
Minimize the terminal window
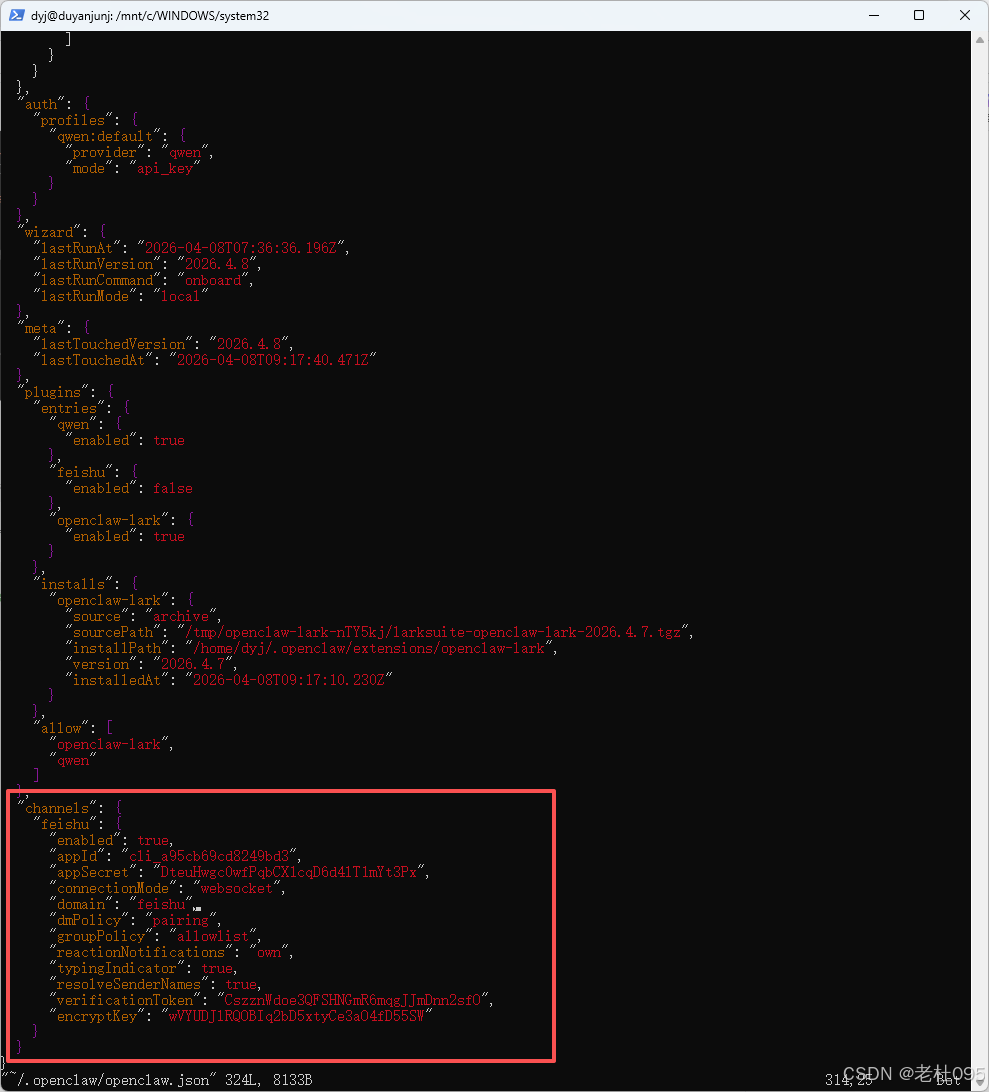click(x=874, y=15)
